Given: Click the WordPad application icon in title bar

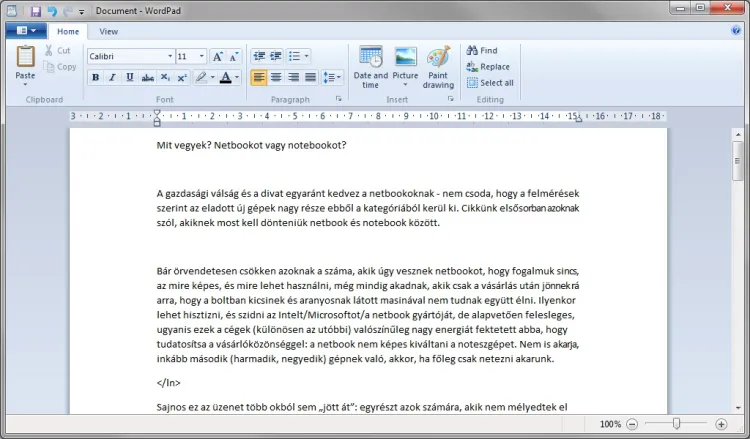Looking at the screenshot, I should [x=11, y=11].
